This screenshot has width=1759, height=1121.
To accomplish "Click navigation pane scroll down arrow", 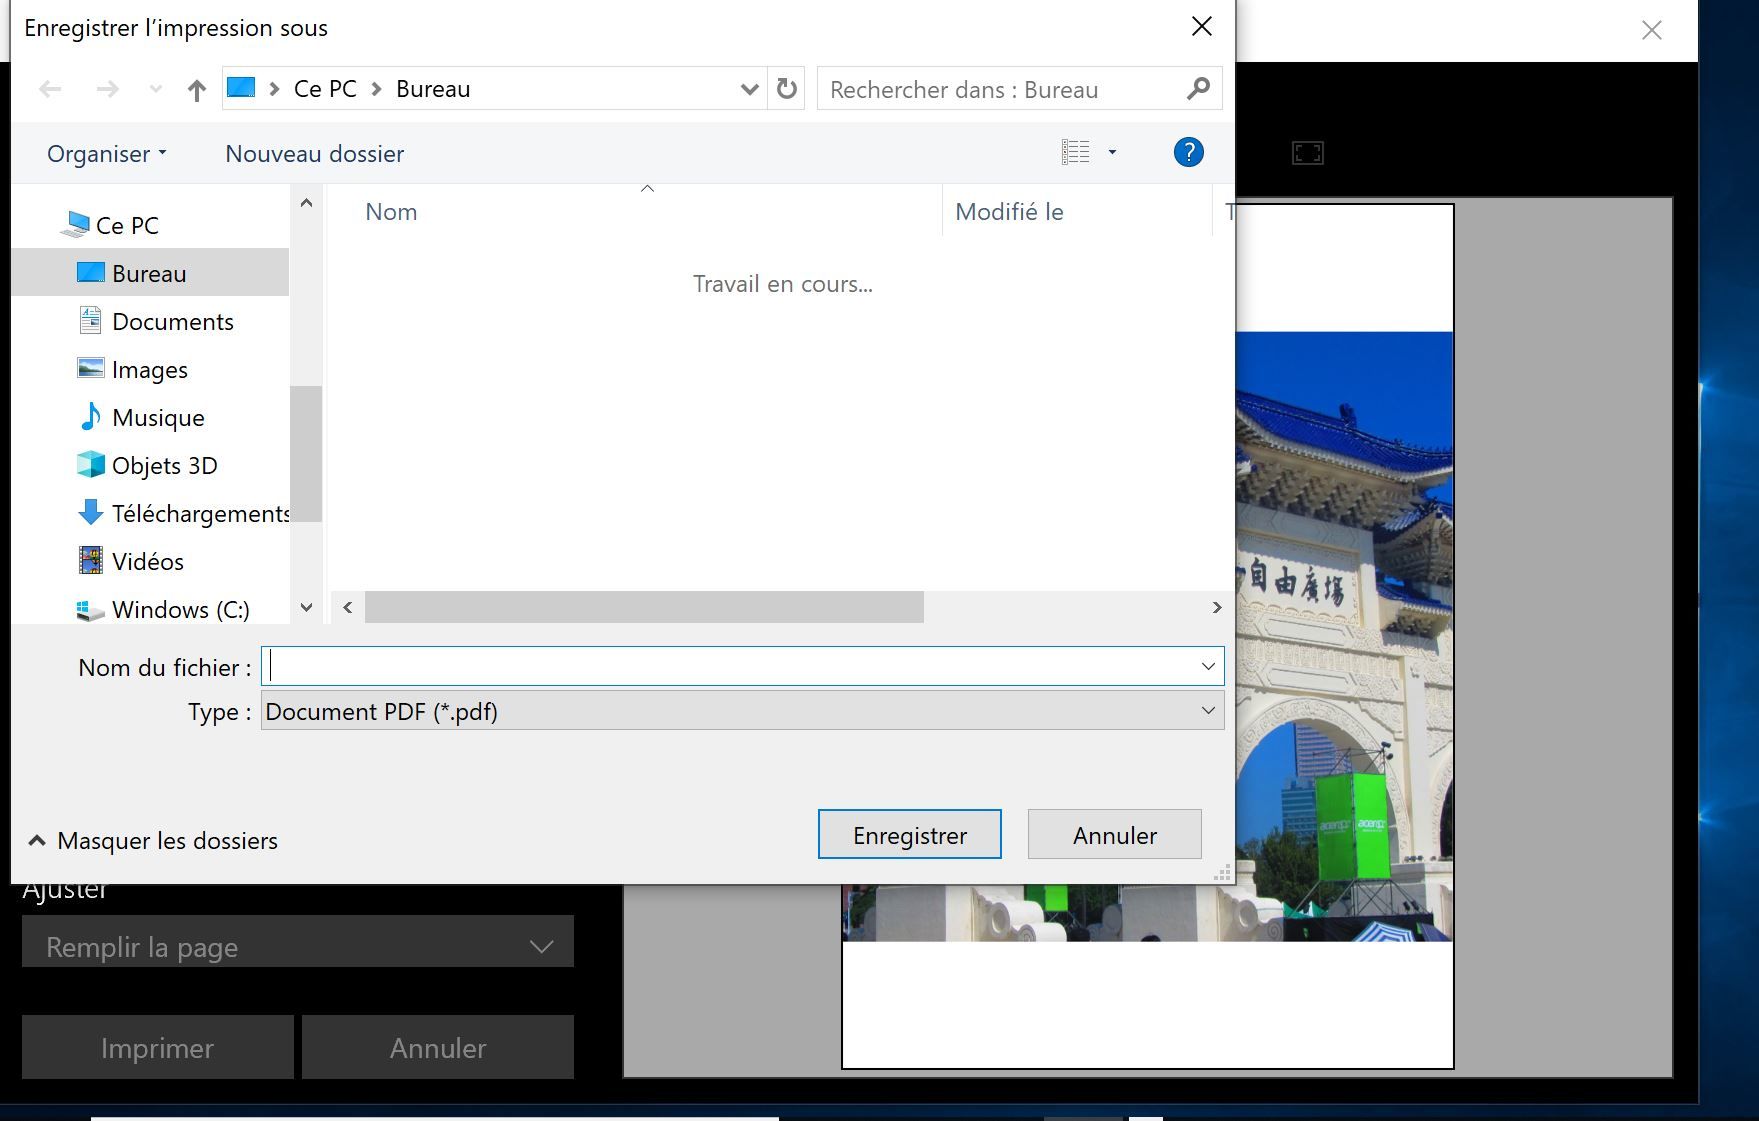I will coord(307,607).
